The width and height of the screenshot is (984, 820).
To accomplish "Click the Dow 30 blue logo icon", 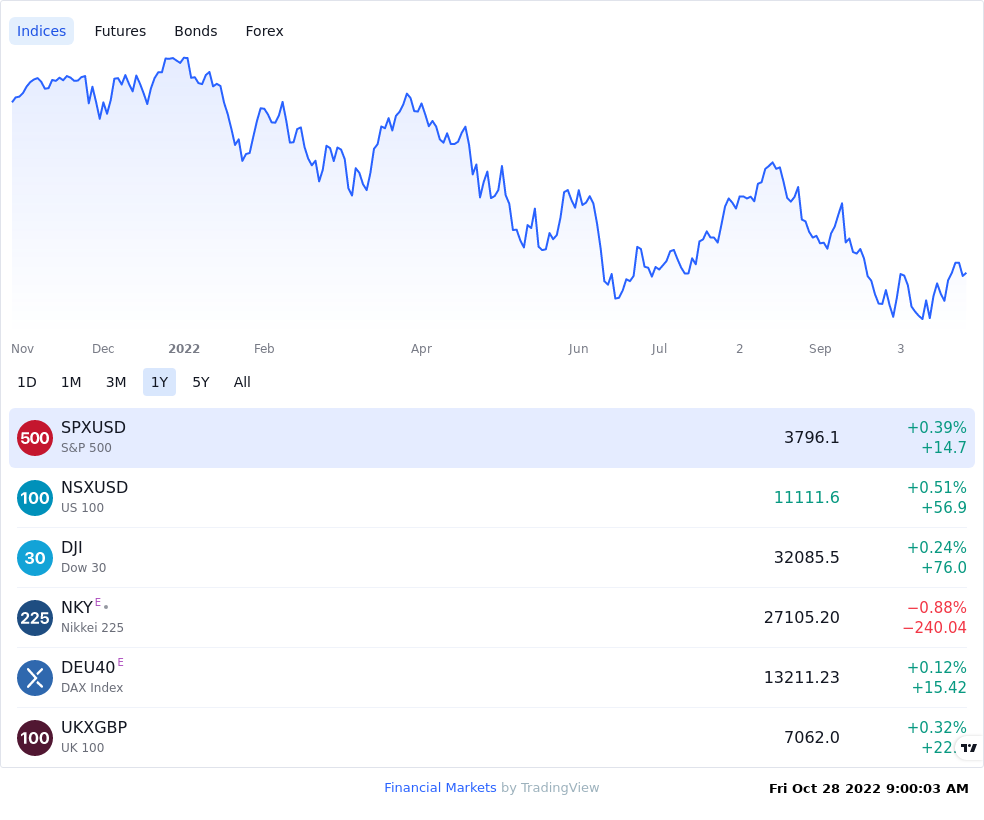I will click(35, 558).
